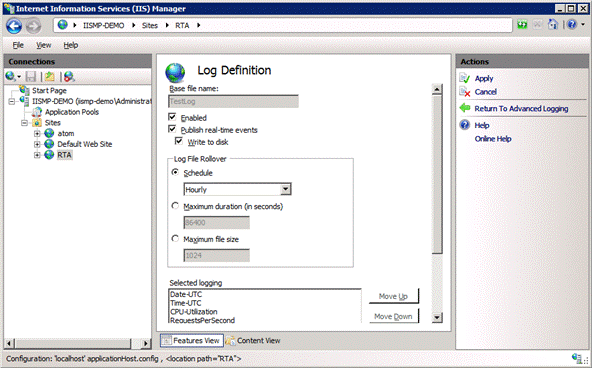Click the Maximum file size value field
Screen dimensions: 592x368
pos(216,255)
